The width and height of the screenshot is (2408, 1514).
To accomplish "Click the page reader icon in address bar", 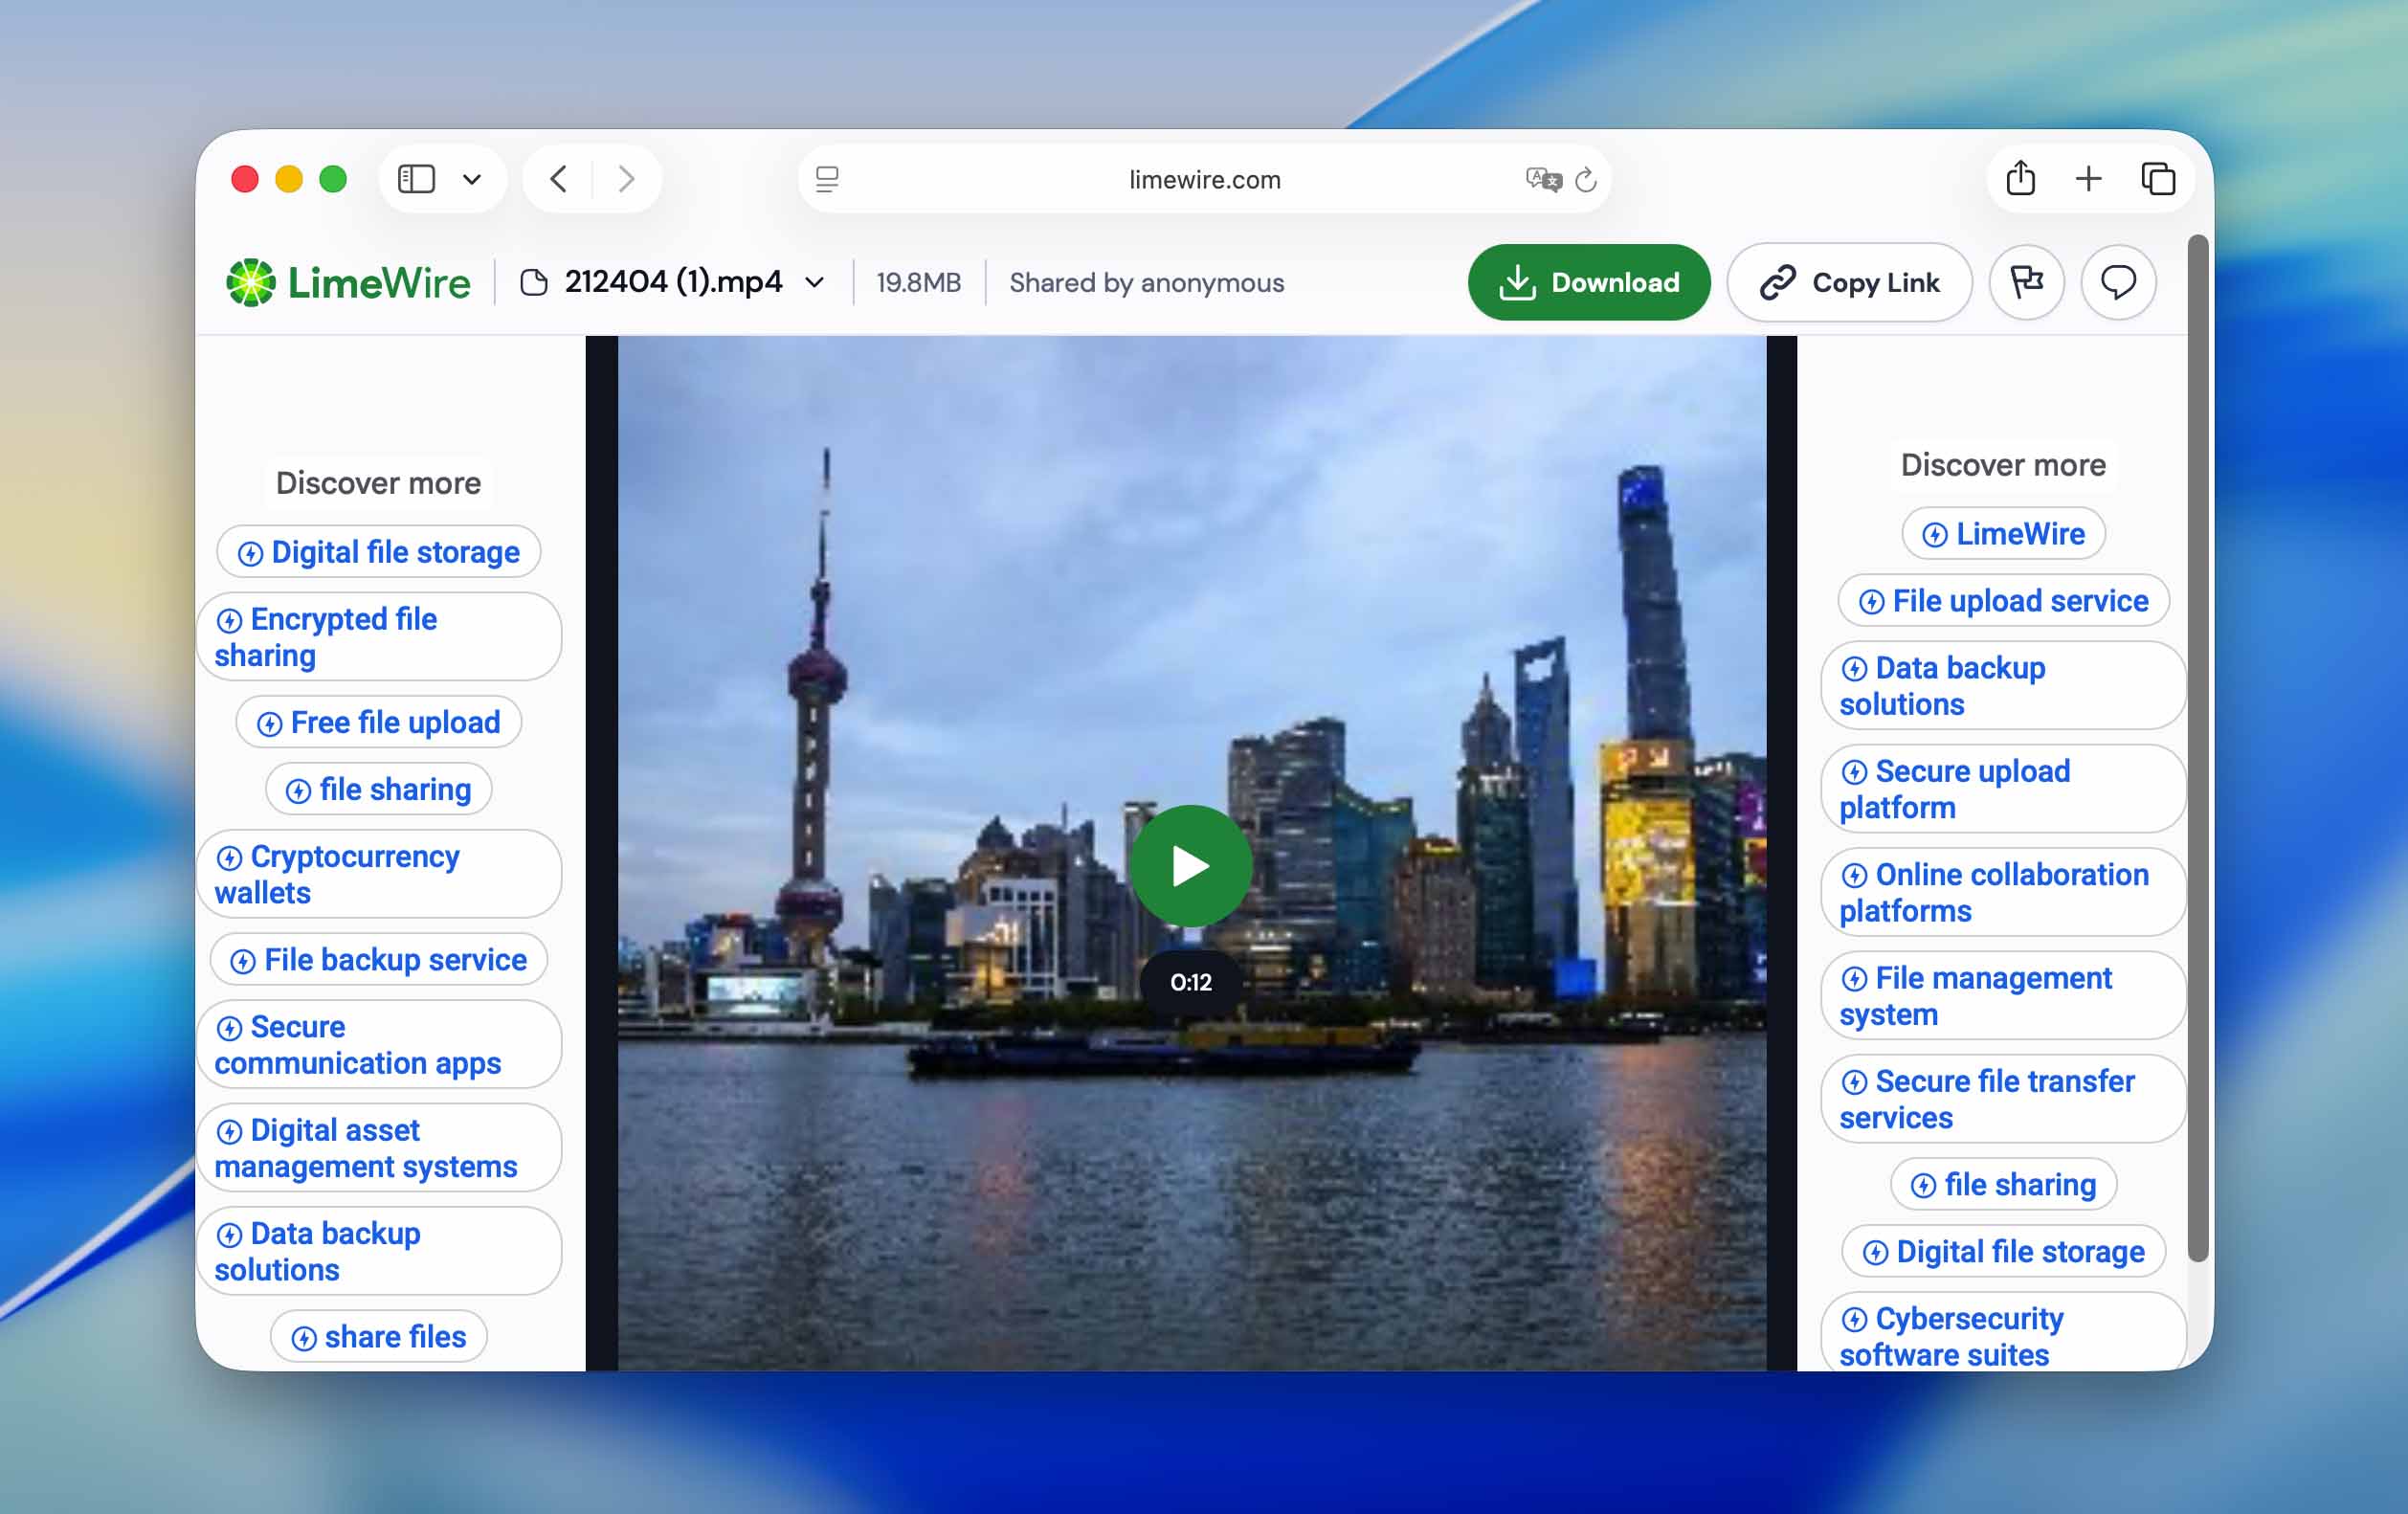I will [827, 179].
